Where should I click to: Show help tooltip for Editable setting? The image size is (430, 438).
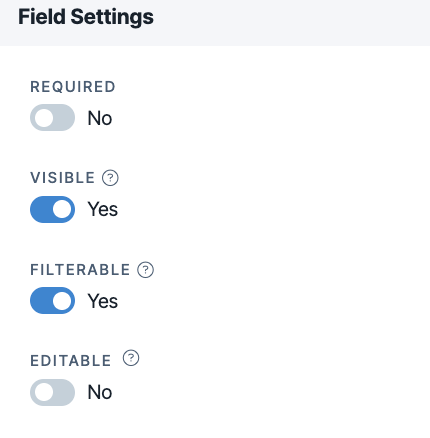pyautogui.click(x=131, y=358)
